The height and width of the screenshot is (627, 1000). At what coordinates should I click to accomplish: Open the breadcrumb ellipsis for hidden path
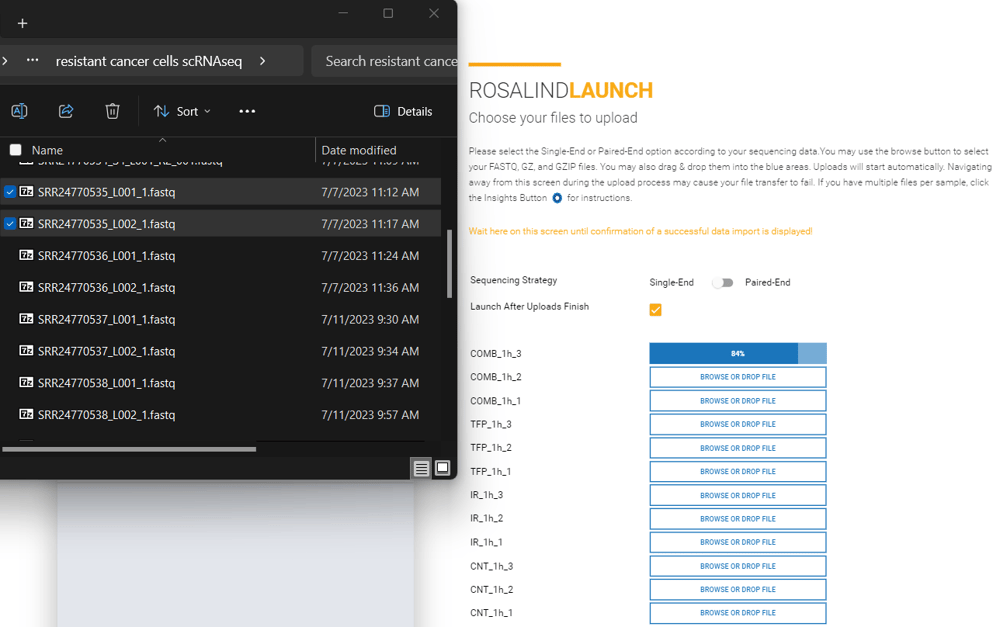(33, 61)
